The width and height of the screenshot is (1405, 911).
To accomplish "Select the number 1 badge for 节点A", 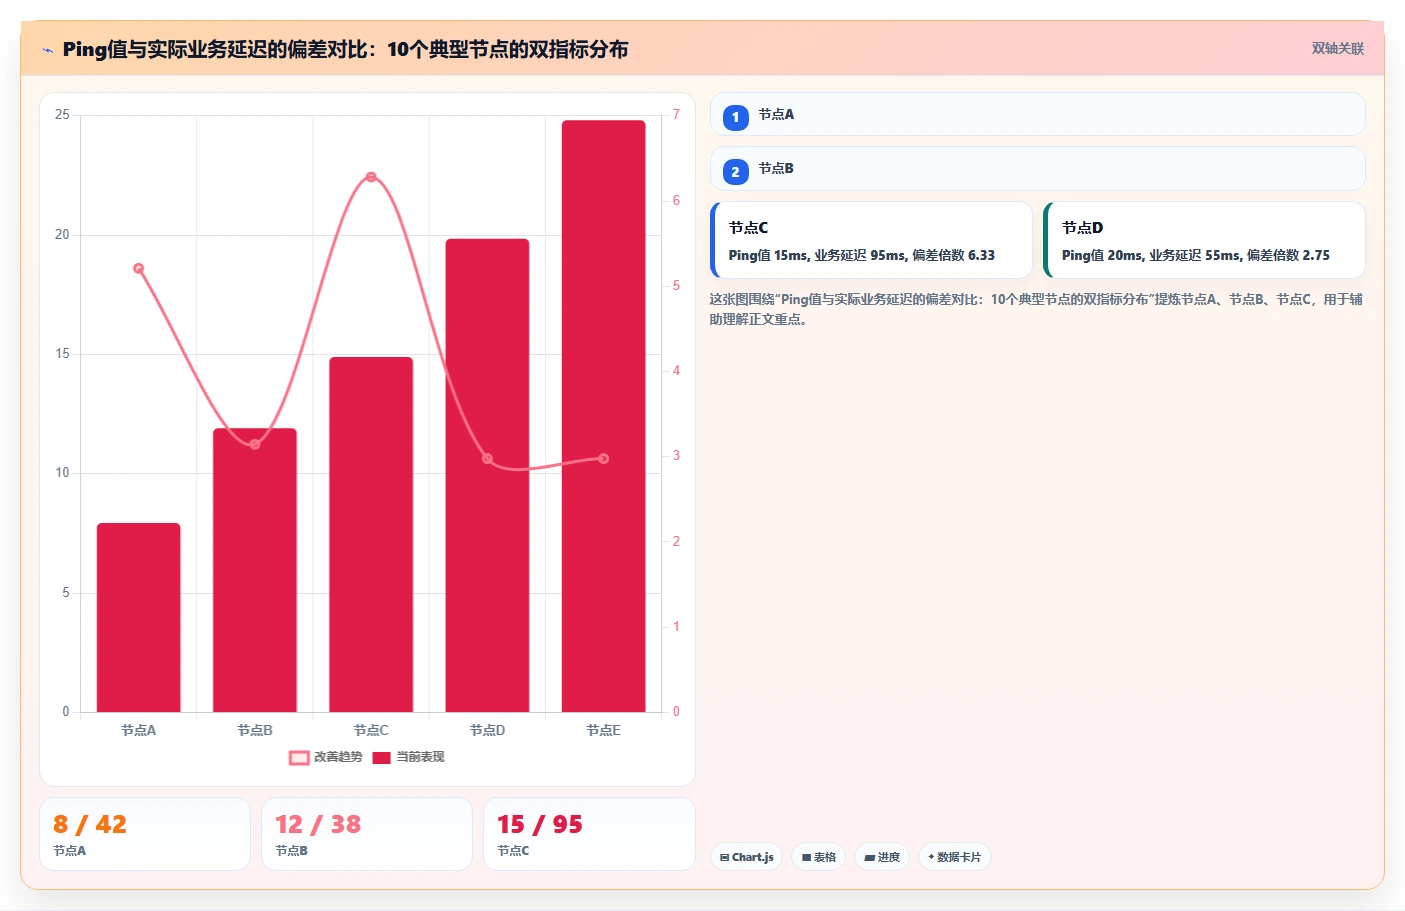I will tap(735, 117).
